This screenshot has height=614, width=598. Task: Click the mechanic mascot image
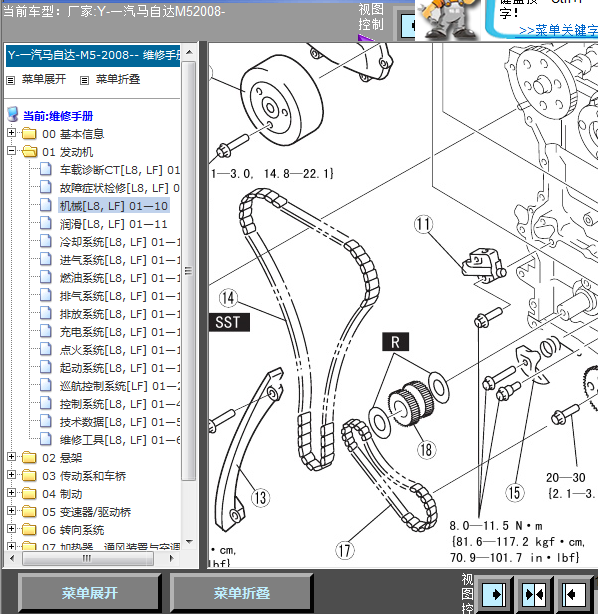coord(448,20)
